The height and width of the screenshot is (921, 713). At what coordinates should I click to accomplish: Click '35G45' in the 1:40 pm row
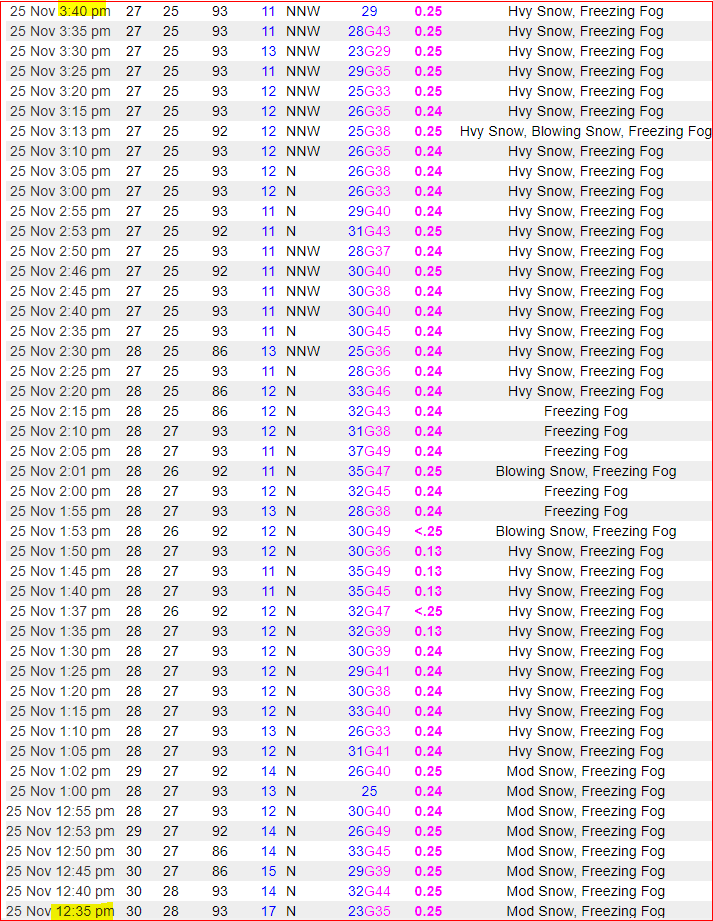click(x=369, y=591)
